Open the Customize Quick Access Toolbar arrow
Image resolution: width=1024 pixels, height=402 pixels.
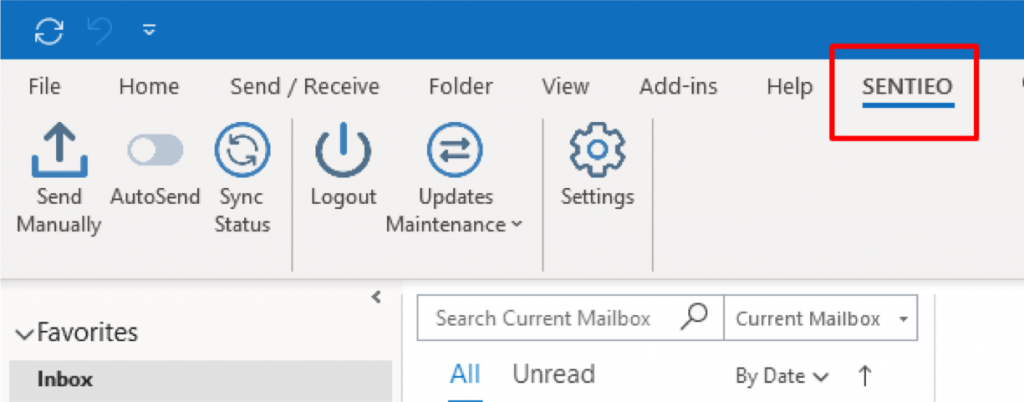pyautogui.click(x=150, y=30)
